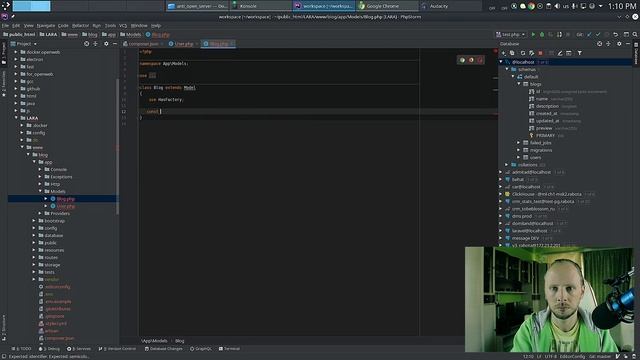Open the TODO tool window

coord(22,349)
